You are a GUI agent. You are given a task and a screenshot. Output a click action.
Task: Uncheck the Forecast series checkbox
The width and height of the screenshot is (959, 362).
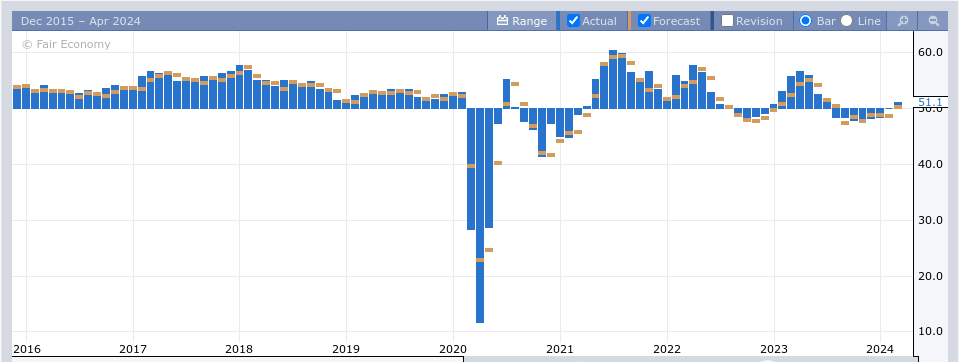[644, 21]
